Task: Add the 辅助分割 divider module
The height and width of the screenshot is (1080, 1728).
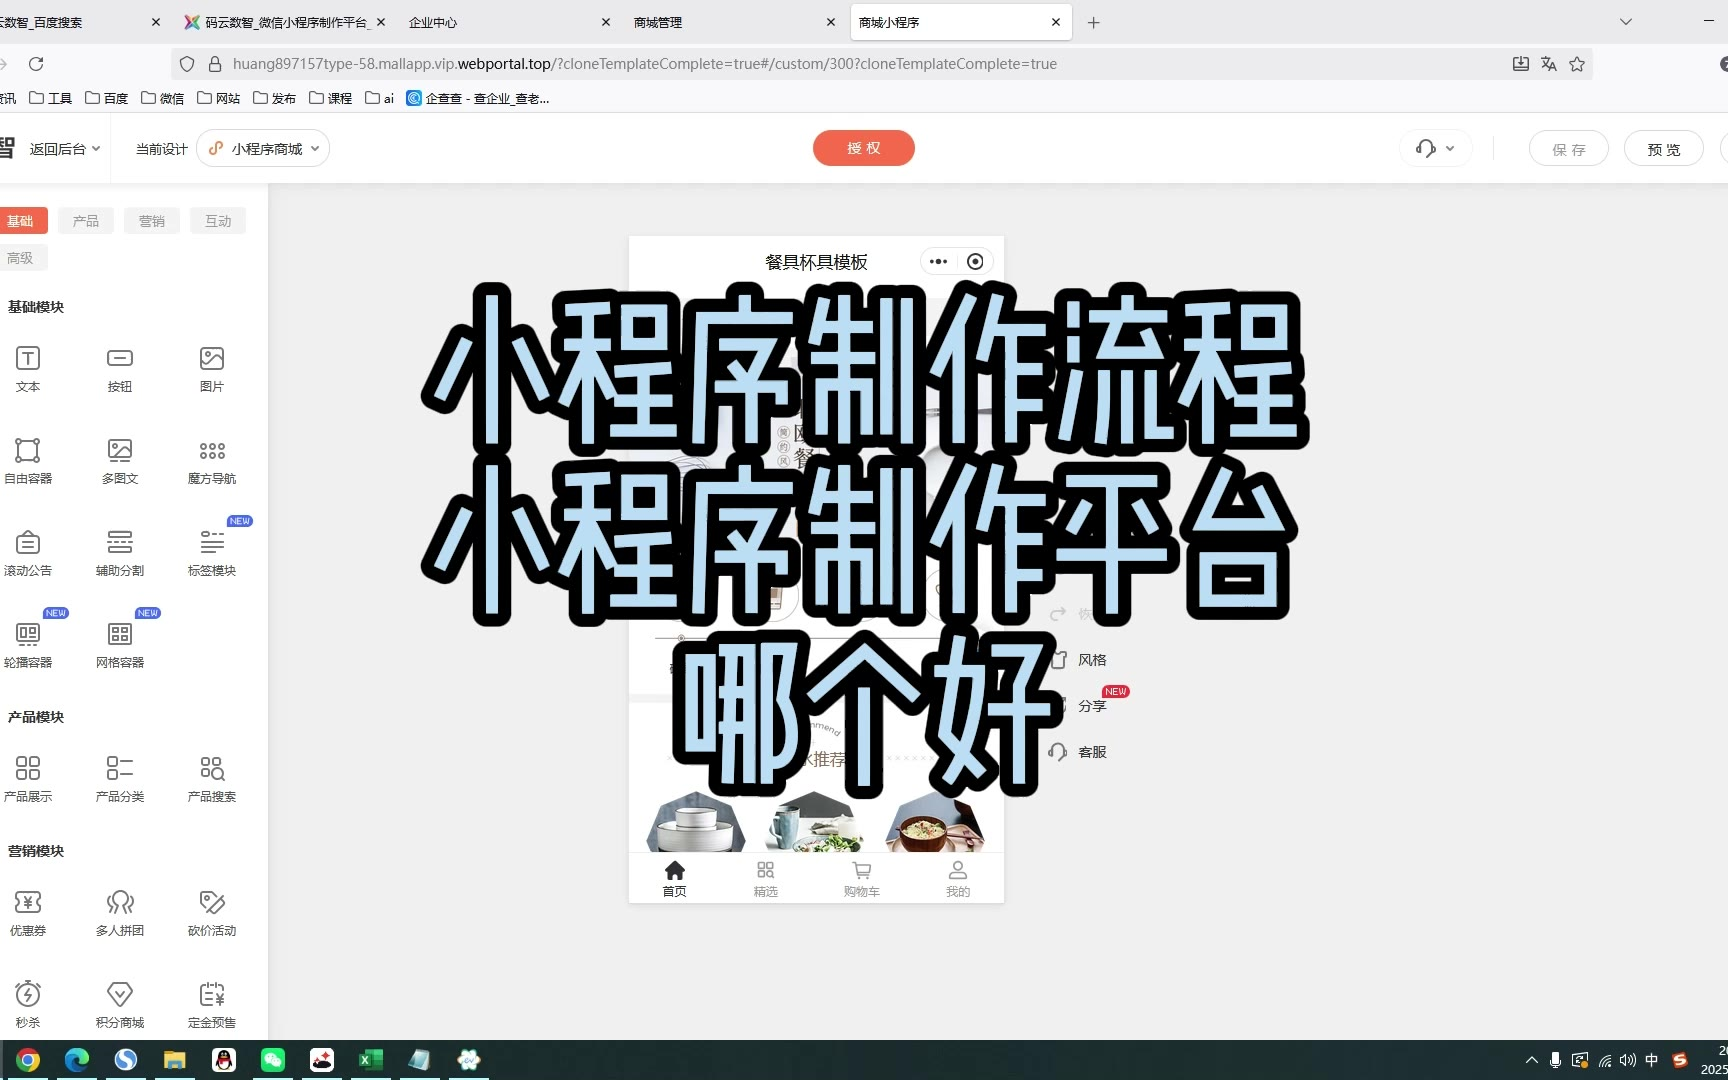Action: click(x=120, y=553)
